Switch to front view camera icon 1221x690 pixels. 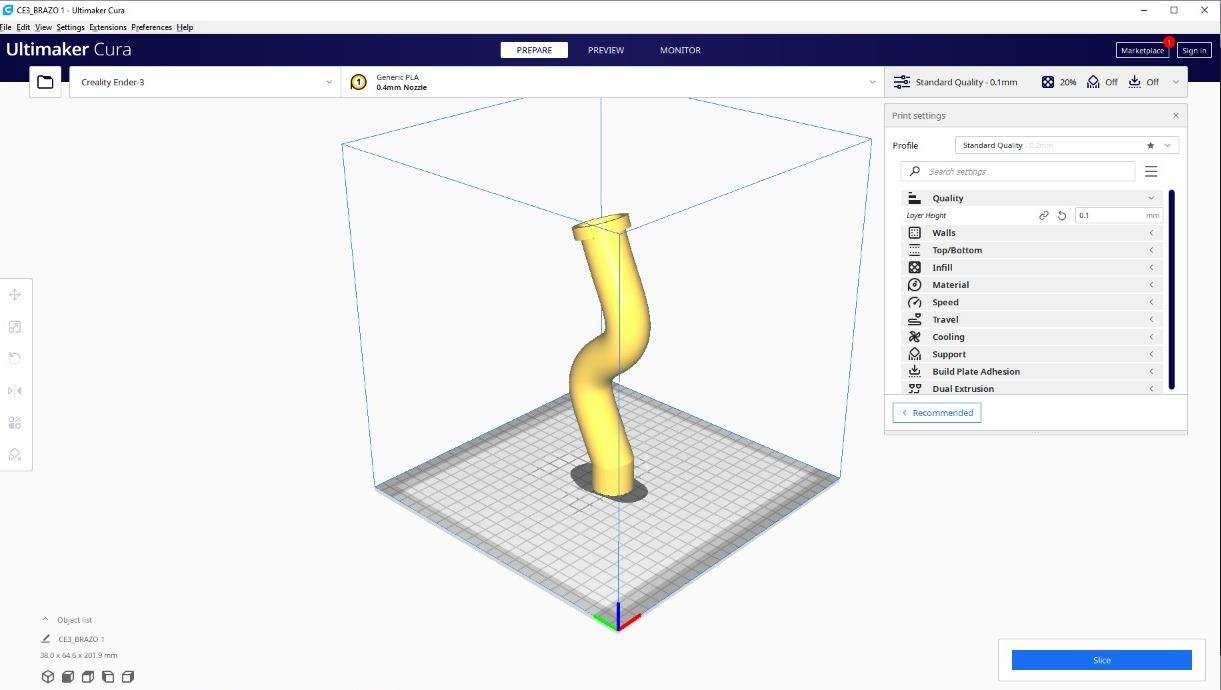click(68, 677)
